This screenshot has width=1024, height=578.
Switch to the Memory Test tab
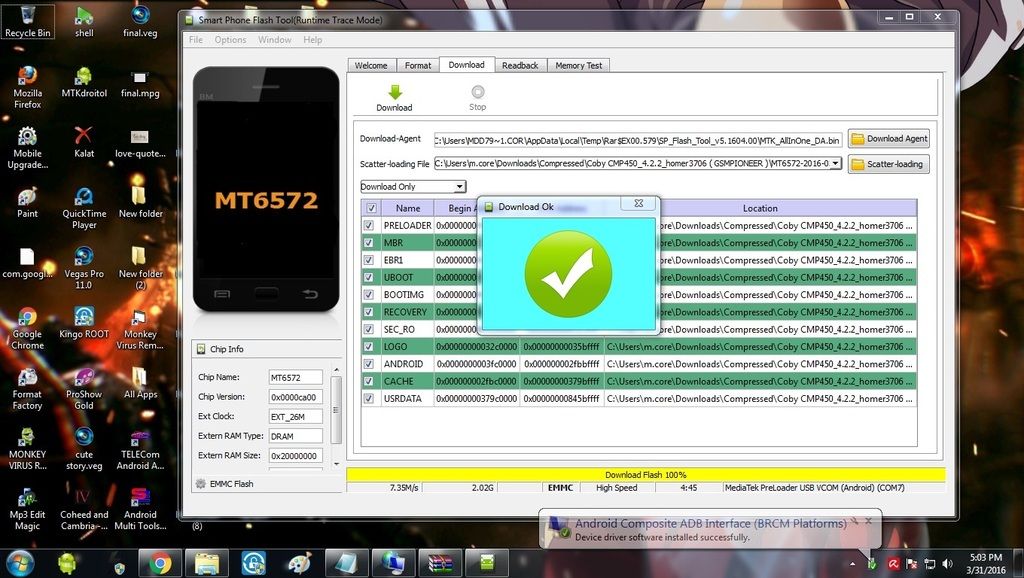click(579, 65)
